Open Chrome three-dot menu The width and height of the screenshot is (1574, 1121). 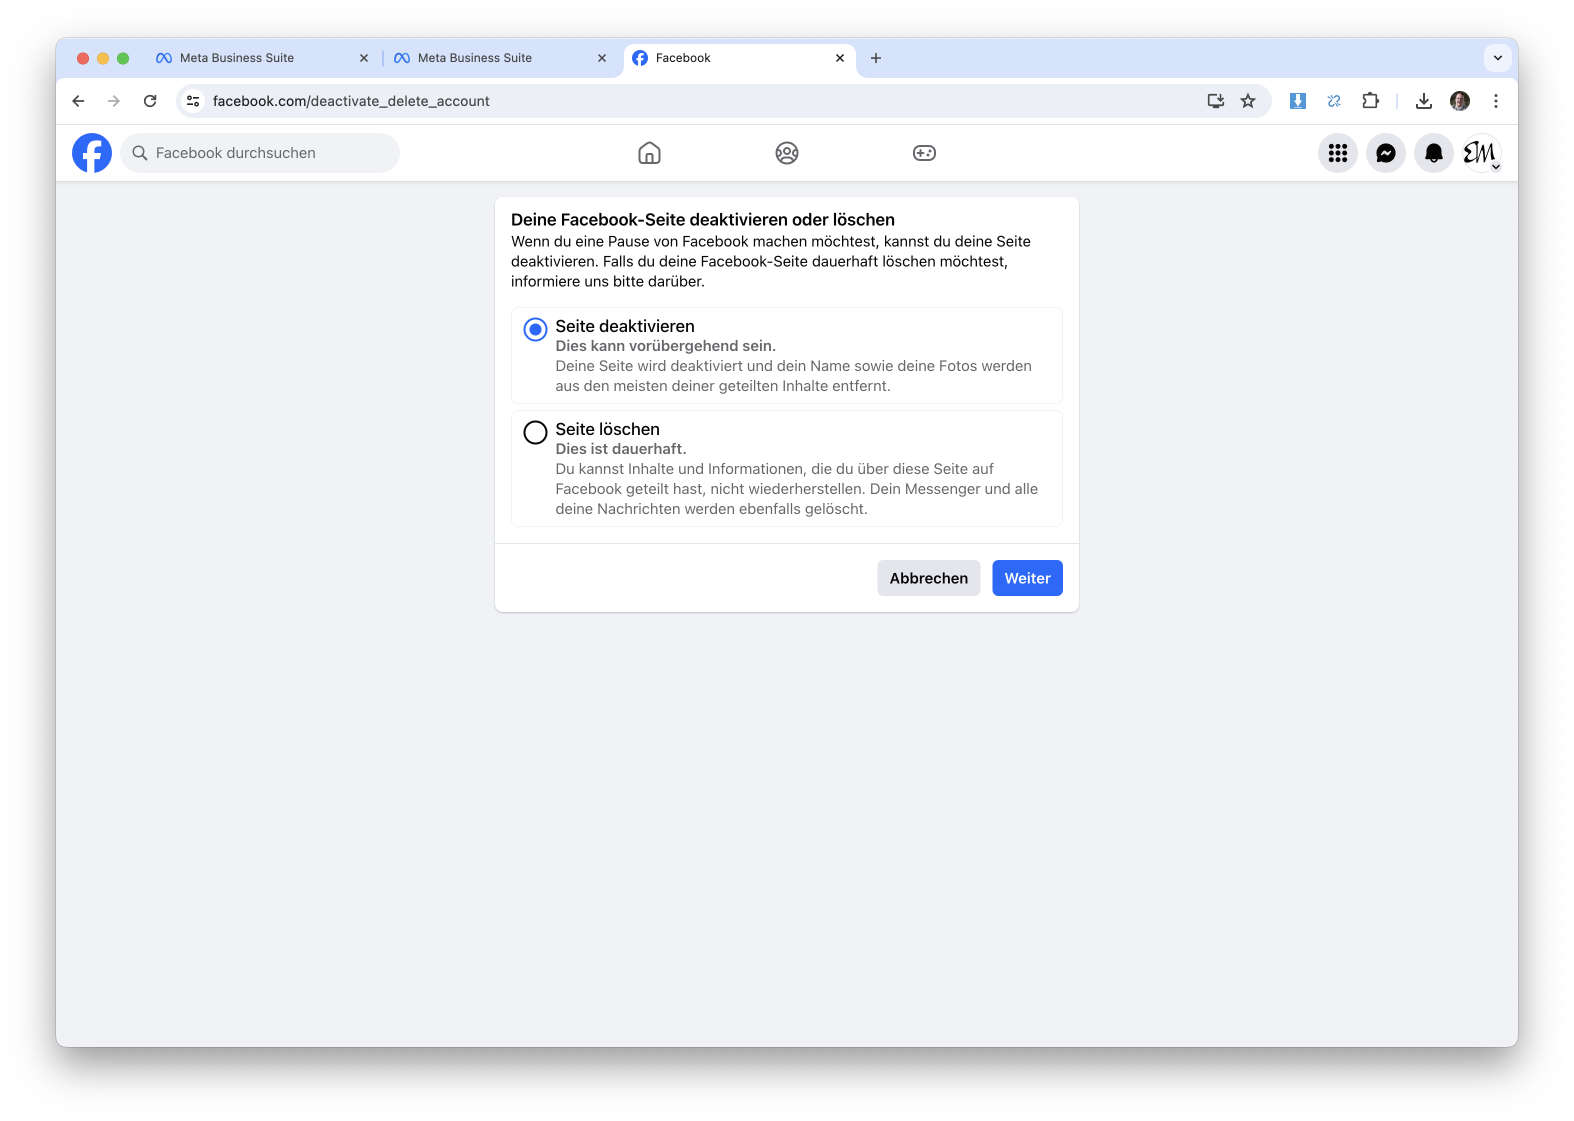pyautogui.click(x=1495, y=101)
